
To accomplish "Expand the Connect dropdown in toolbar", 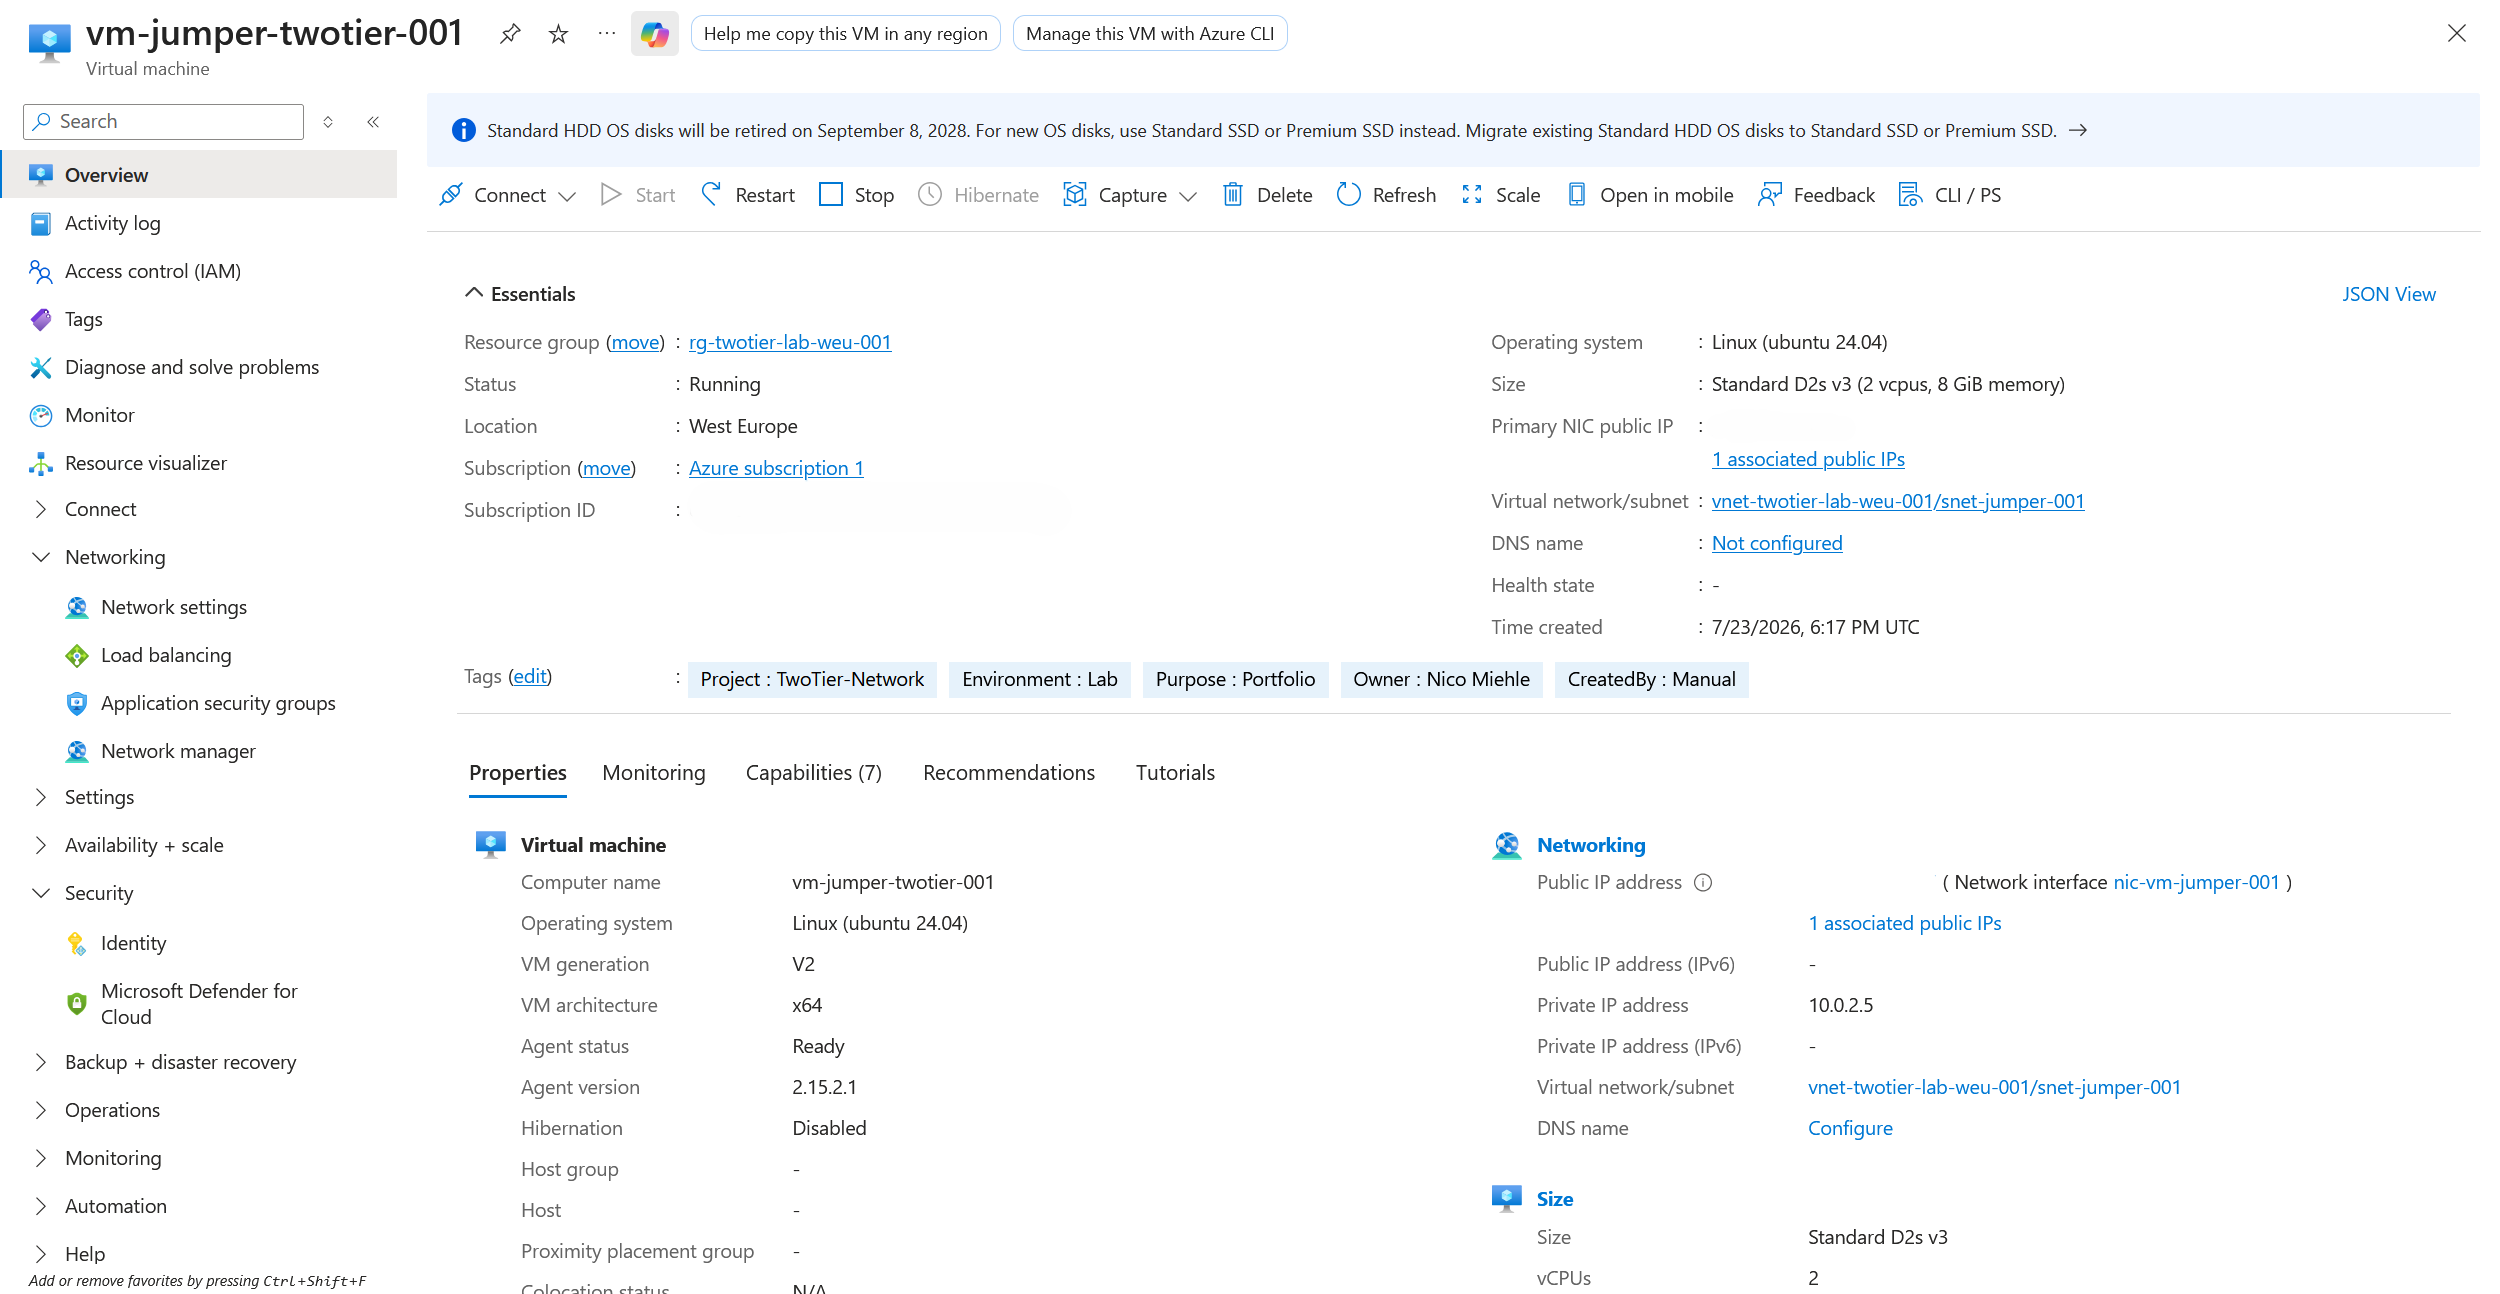I will (567, 196).
